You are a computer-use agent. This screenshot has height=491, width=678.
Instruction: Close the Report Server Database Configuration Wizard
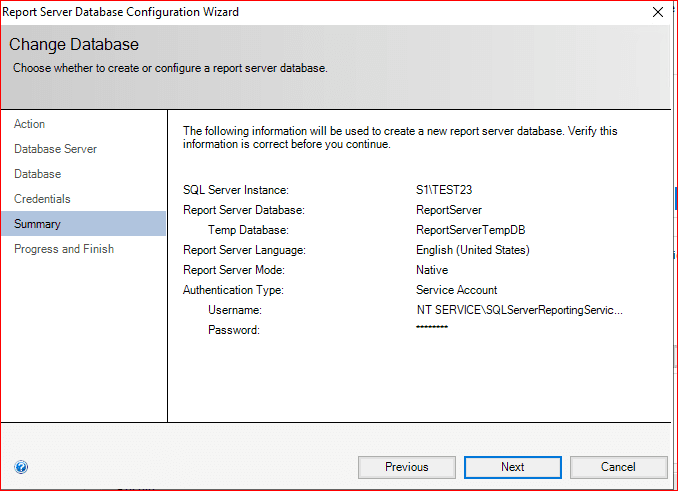pyautogui.click(x=657, y=12)
